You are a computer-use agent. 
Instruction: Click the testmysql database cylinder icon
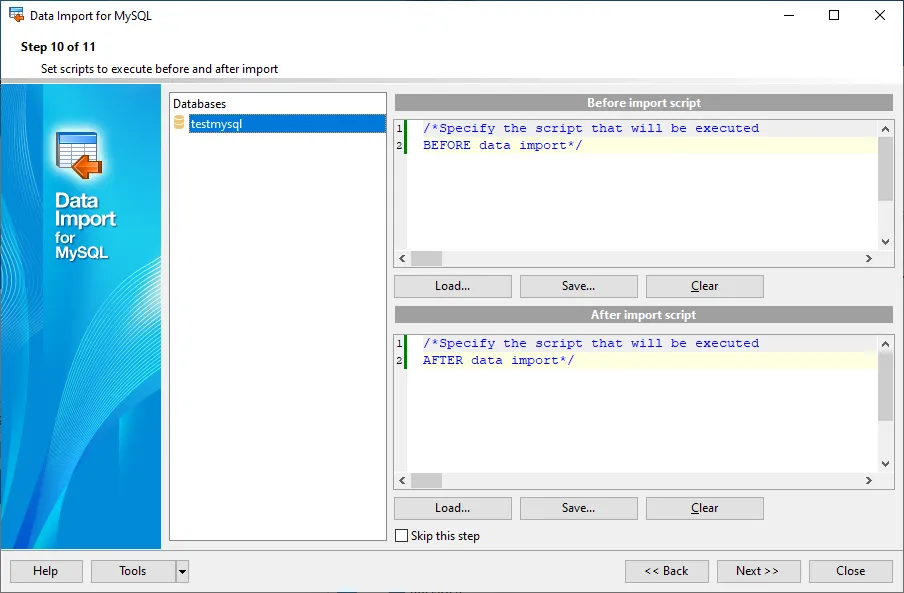179,122
